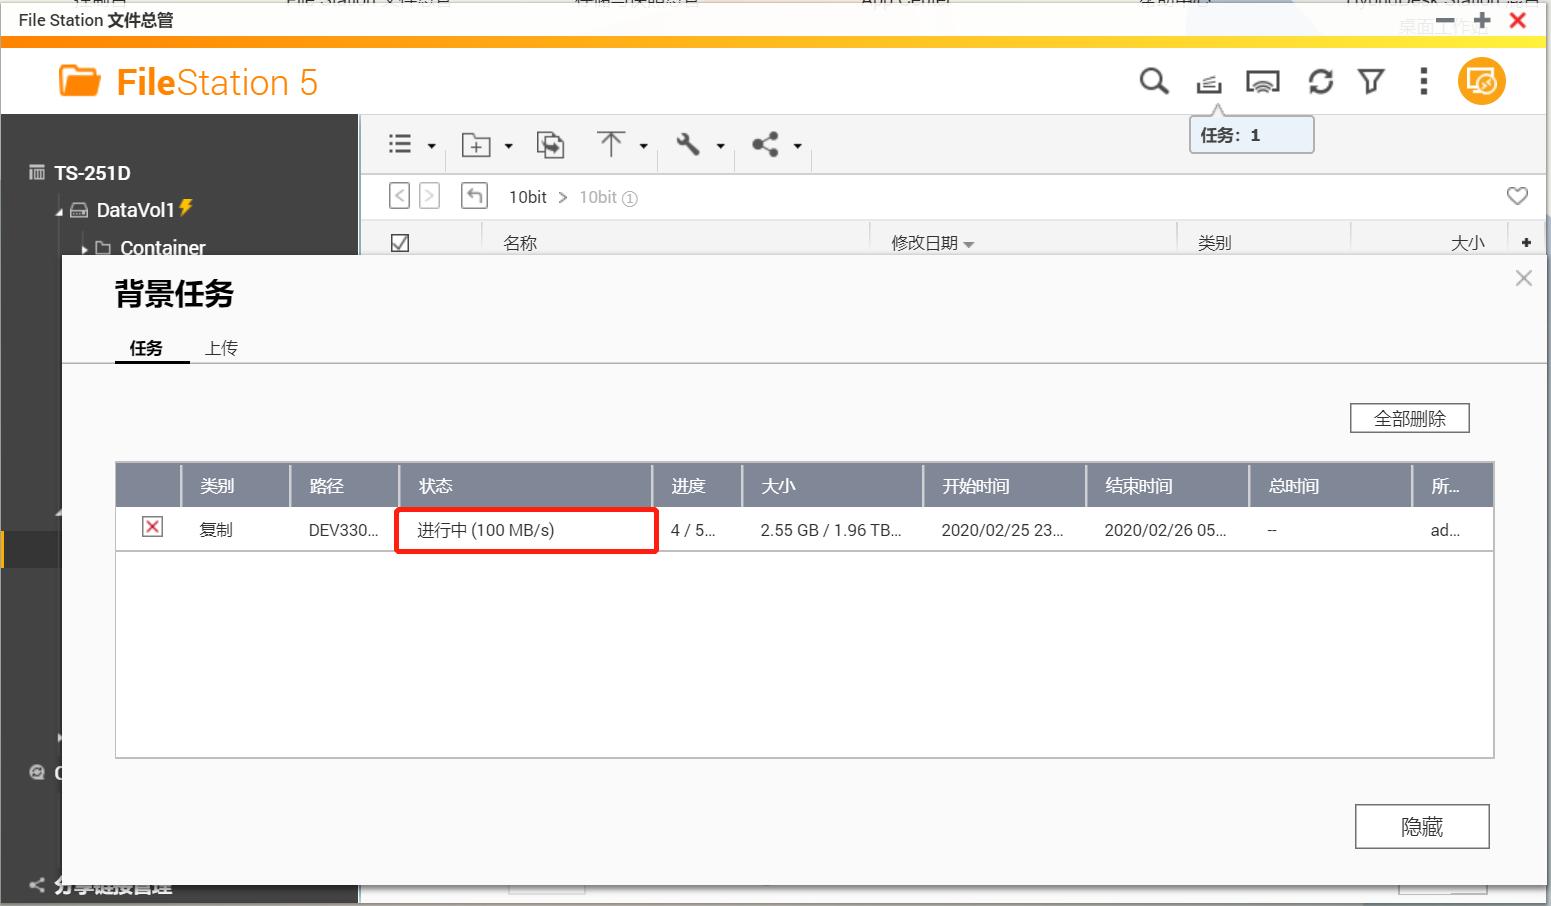Switch to the 上传 tab
Screen dimensions: 1551x906
pyautogui.click(x=221, y=348)
